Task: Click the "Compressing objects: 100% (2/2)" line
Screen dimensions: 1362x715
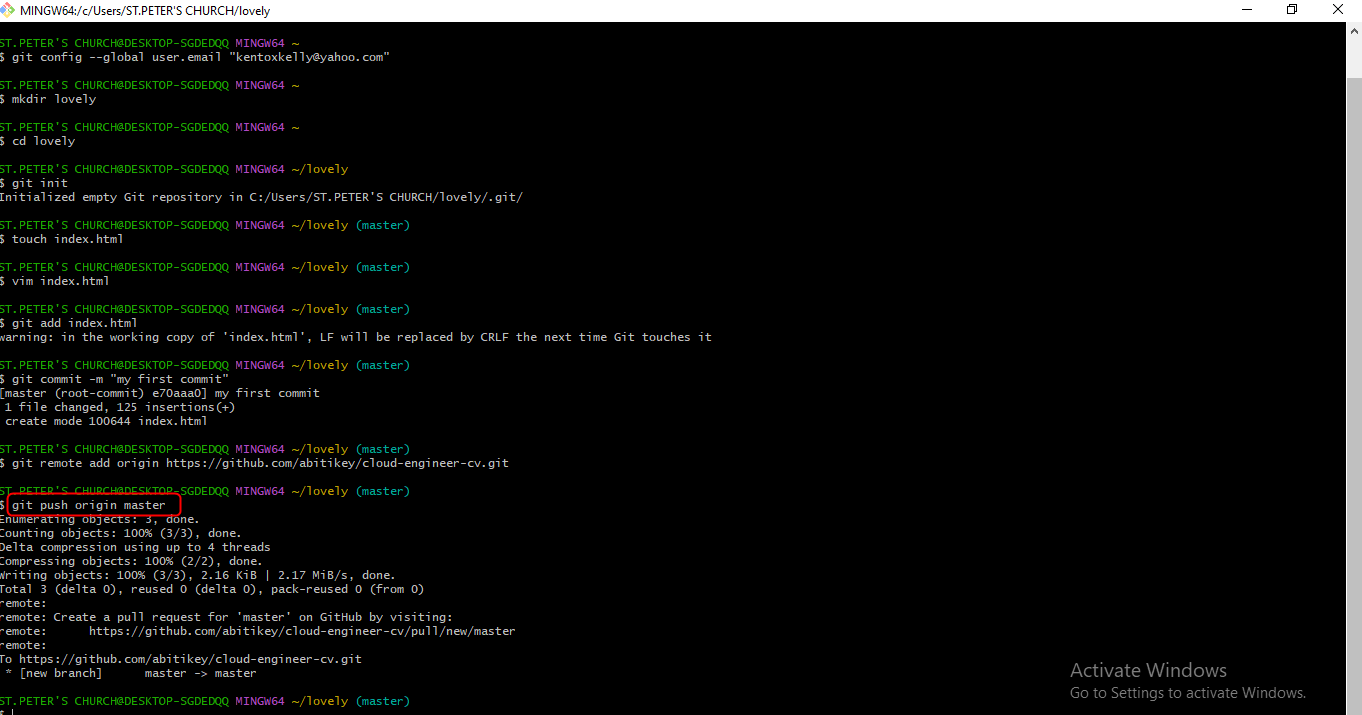Action: pos(131,561)
